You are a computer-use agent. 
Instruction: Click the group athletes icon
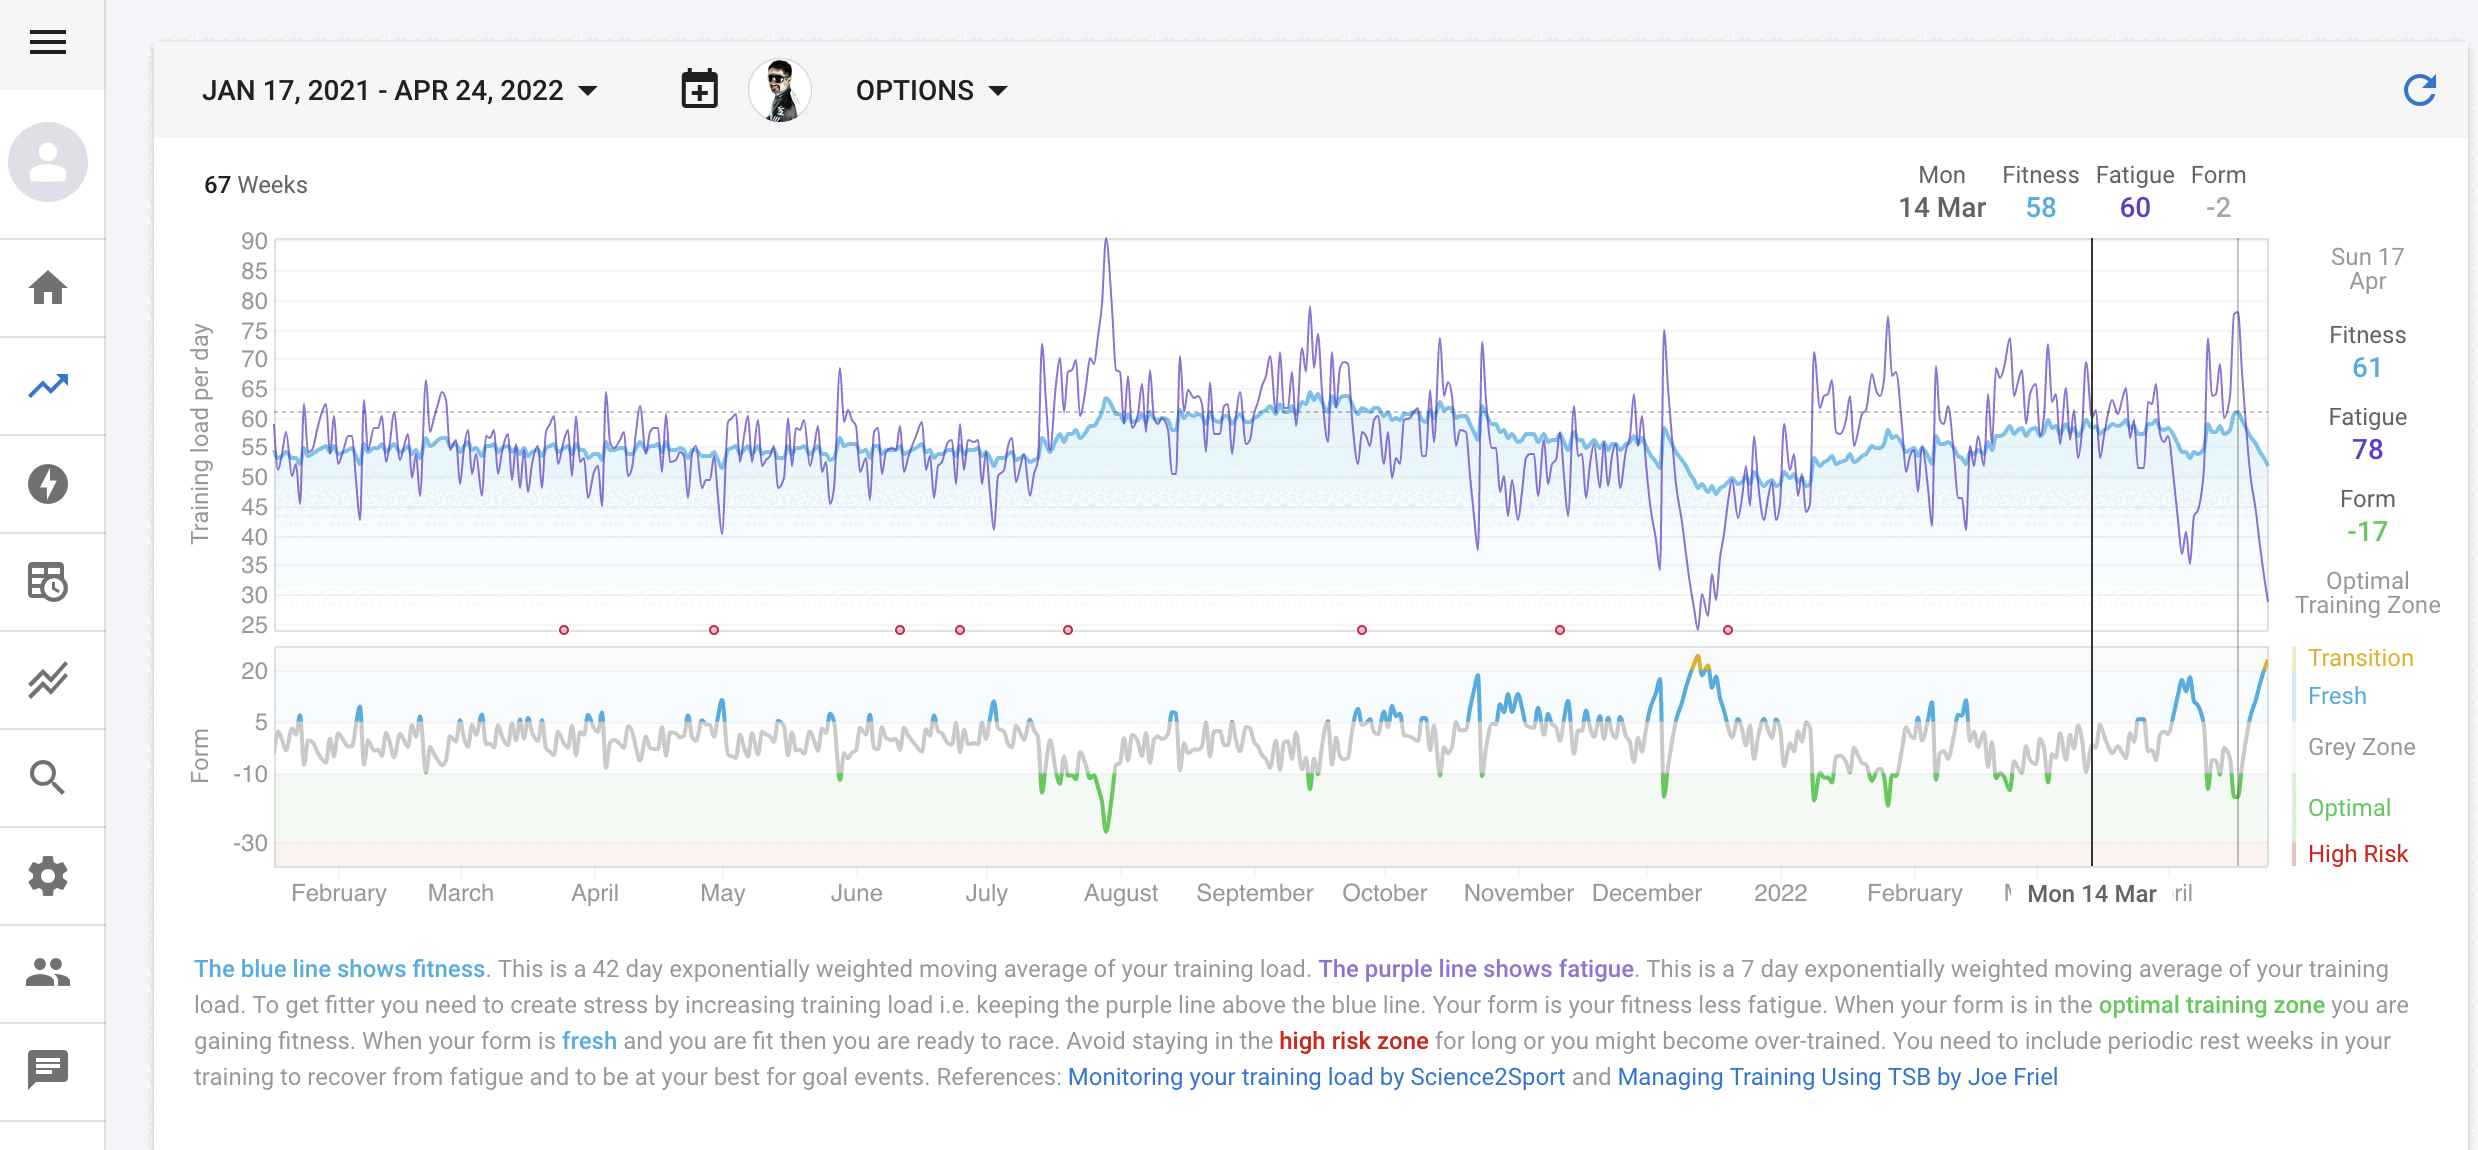tap(47, 972)
